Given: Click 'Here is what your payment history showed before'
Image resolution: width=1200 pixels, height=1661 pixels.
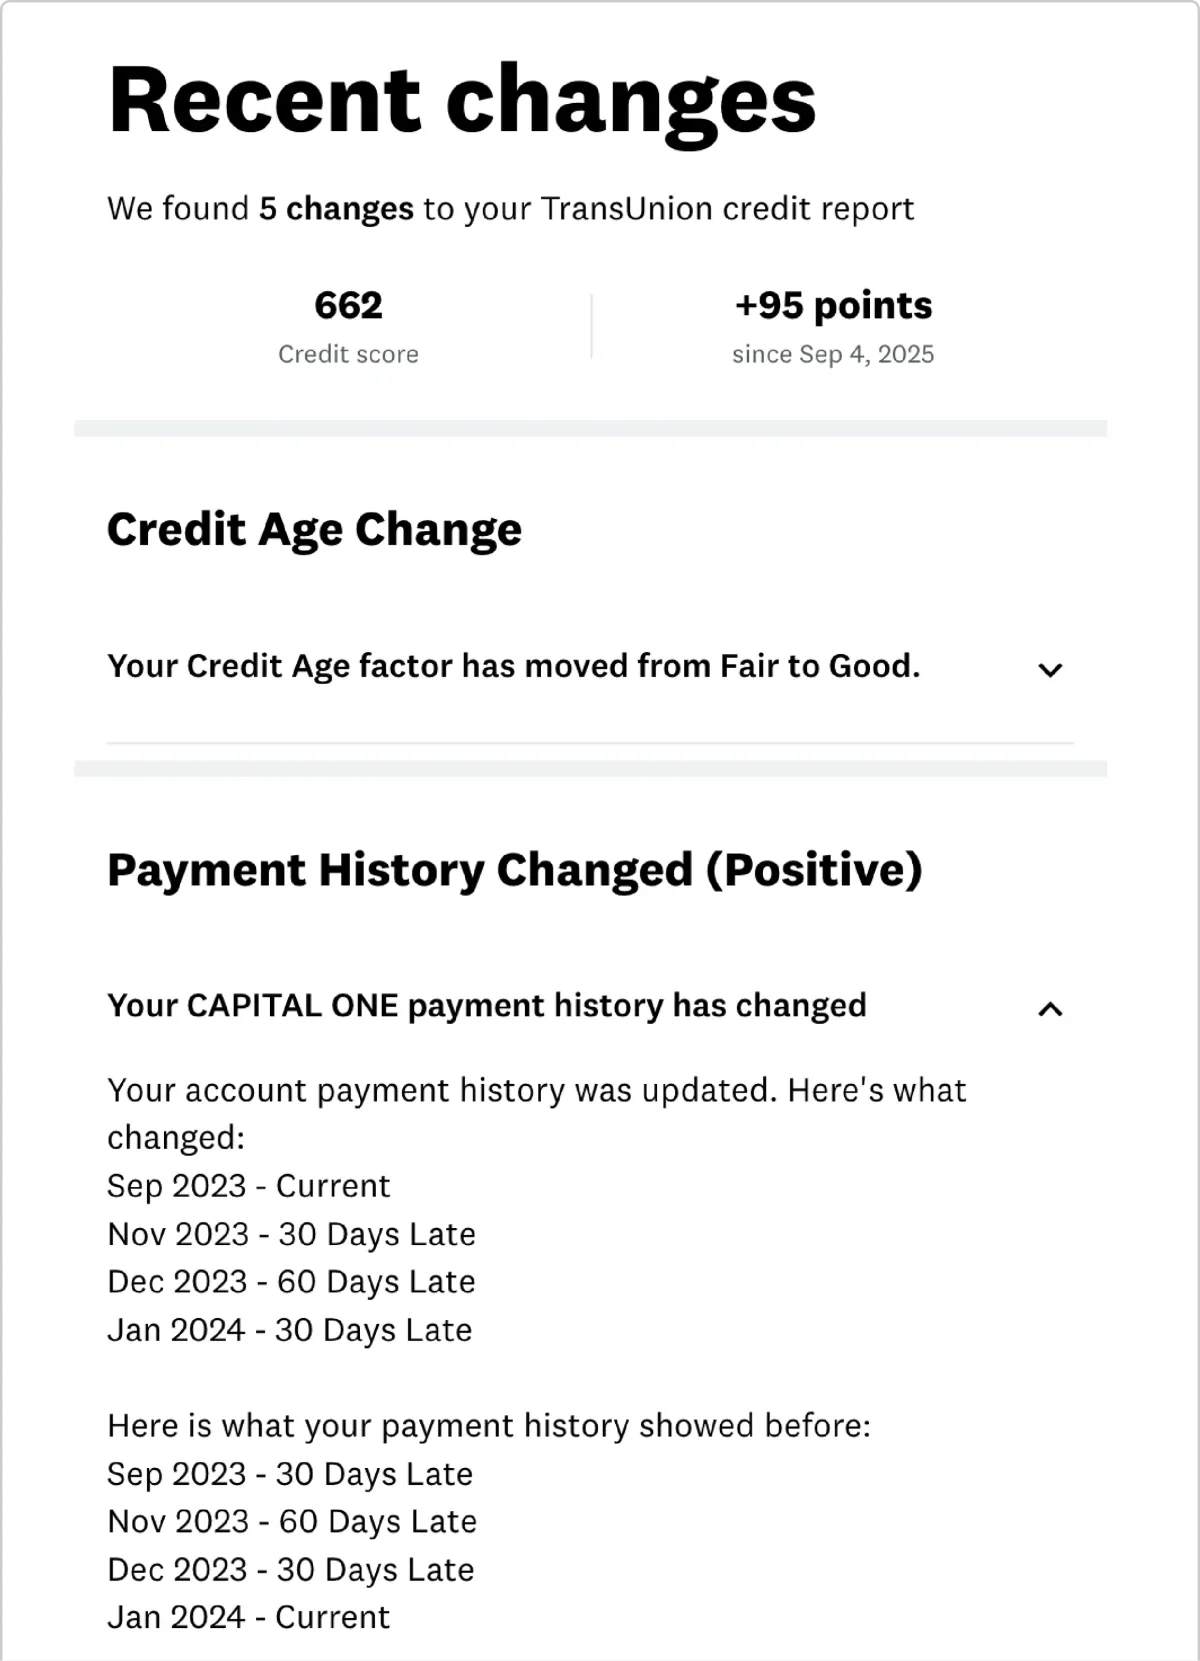Looking at the screenshot, I should [489, 1426].
